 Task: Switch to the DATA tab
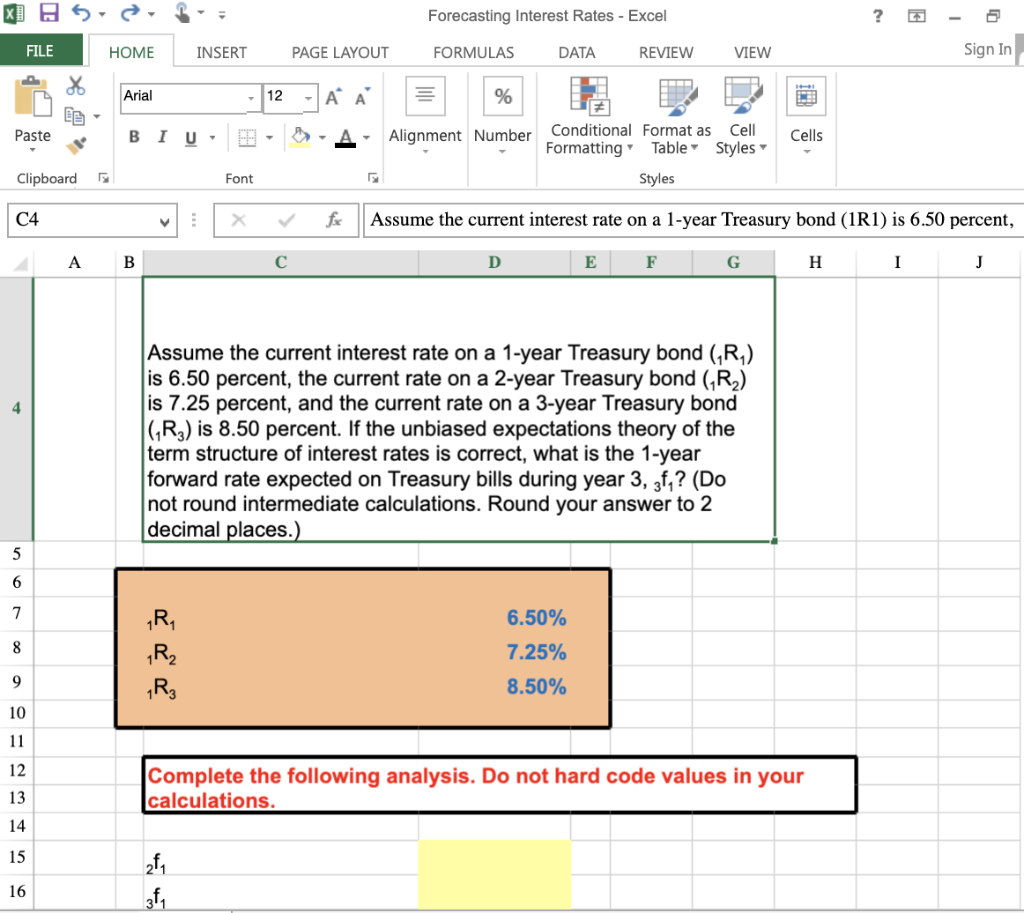tap(576, 52)
